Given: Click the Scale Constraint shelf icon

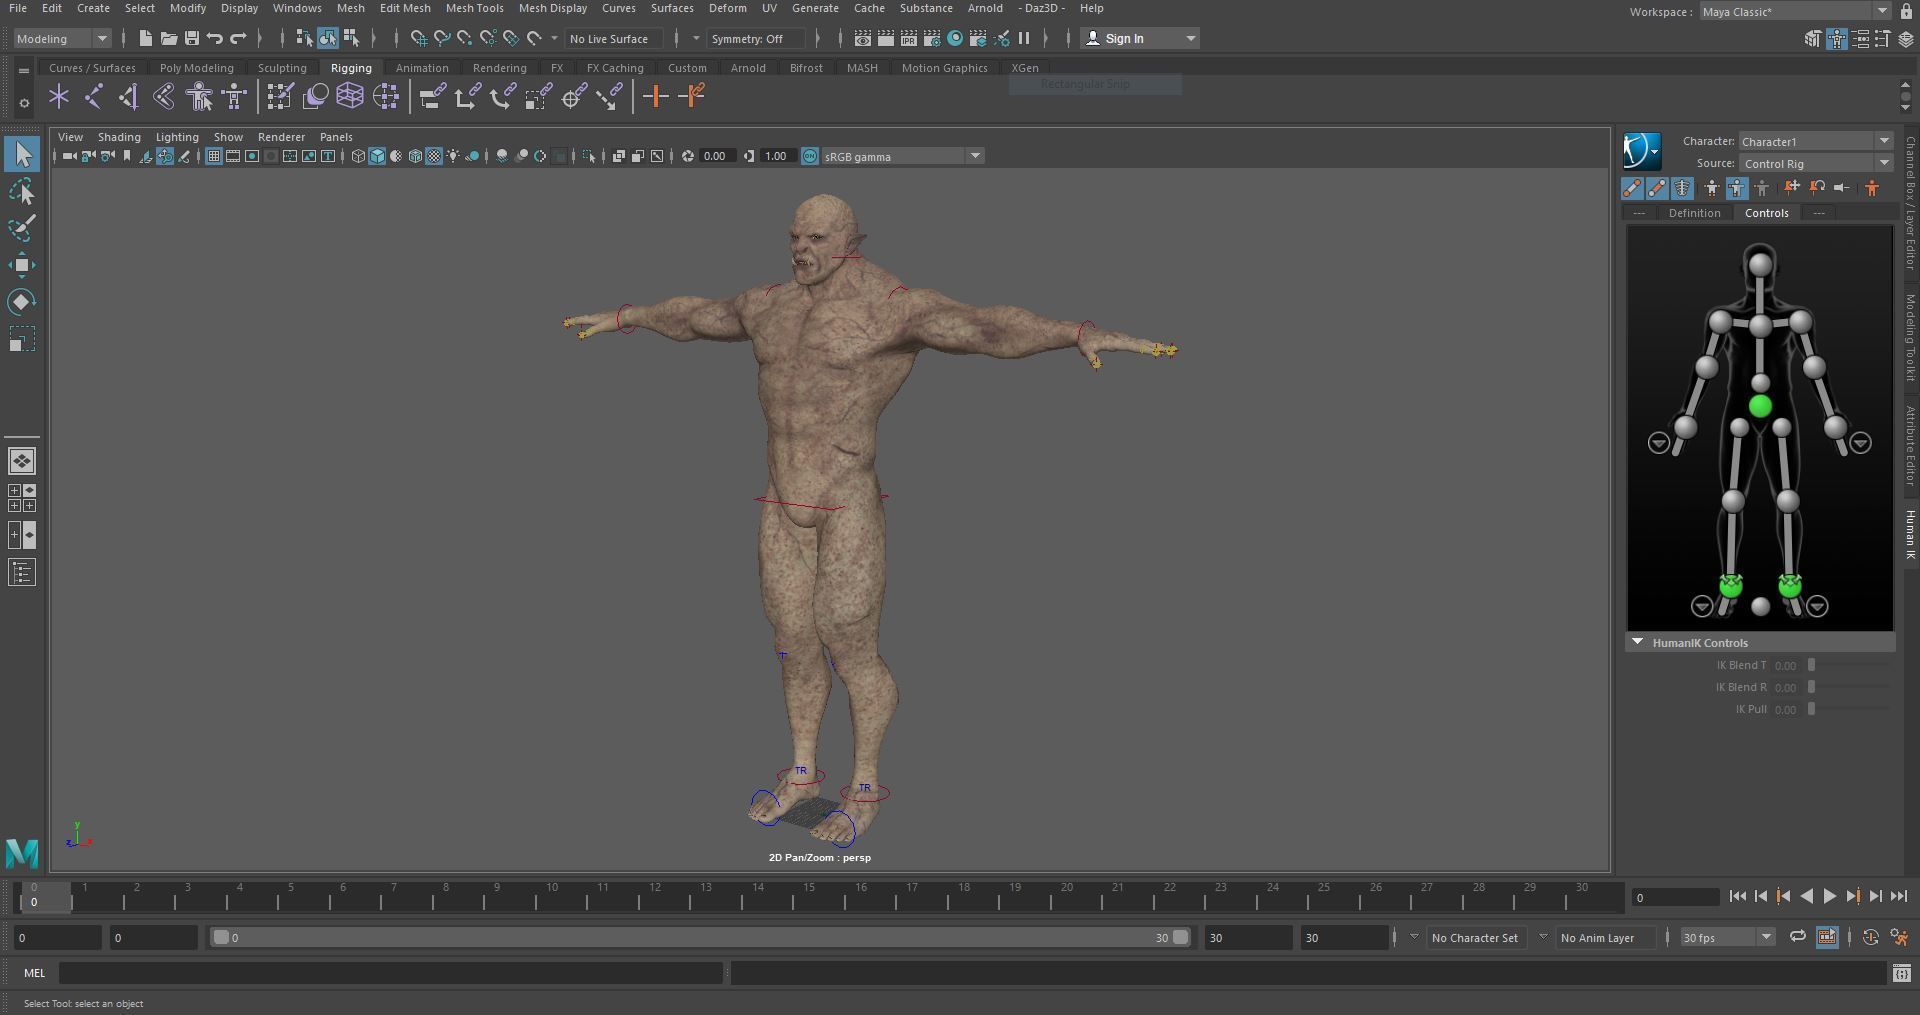Looking at the screenshot, I should (x=538, y=97).
